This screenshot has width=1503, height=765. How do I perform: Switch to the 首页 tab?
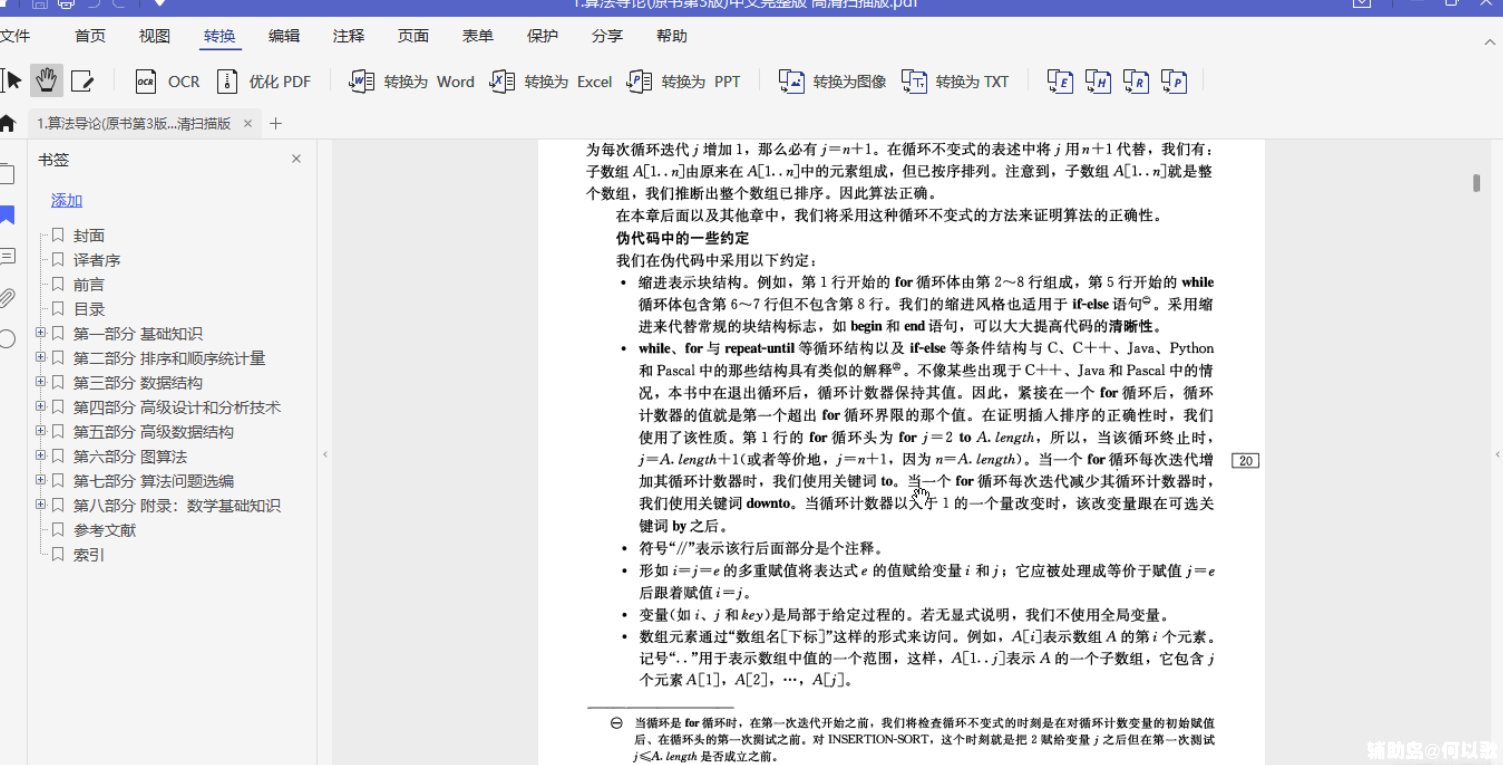tap(90, 36)
